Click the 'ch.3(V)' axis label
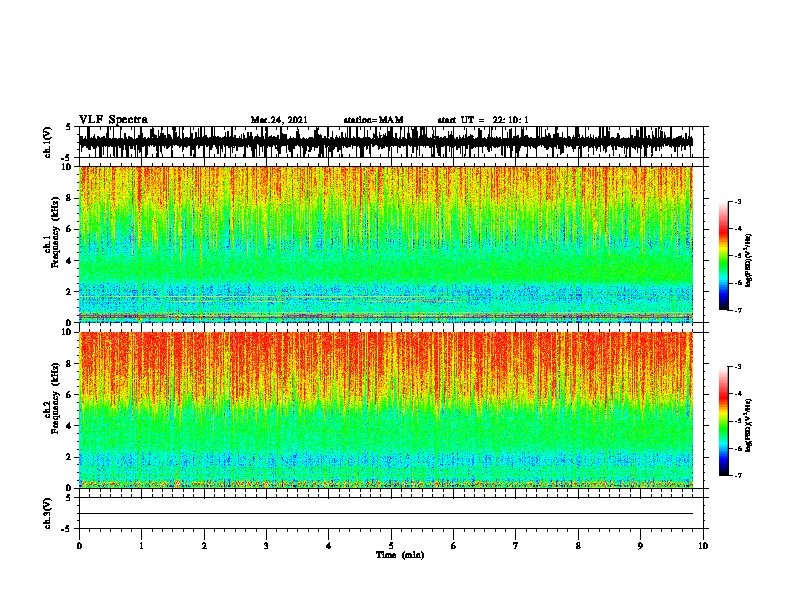 48,513
